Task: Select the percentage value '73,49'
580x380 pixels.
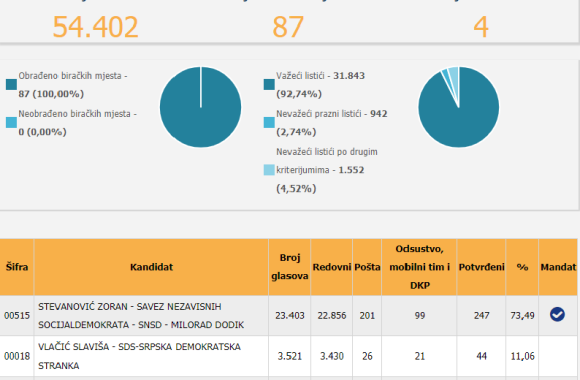Action: [x=522, y=316]
